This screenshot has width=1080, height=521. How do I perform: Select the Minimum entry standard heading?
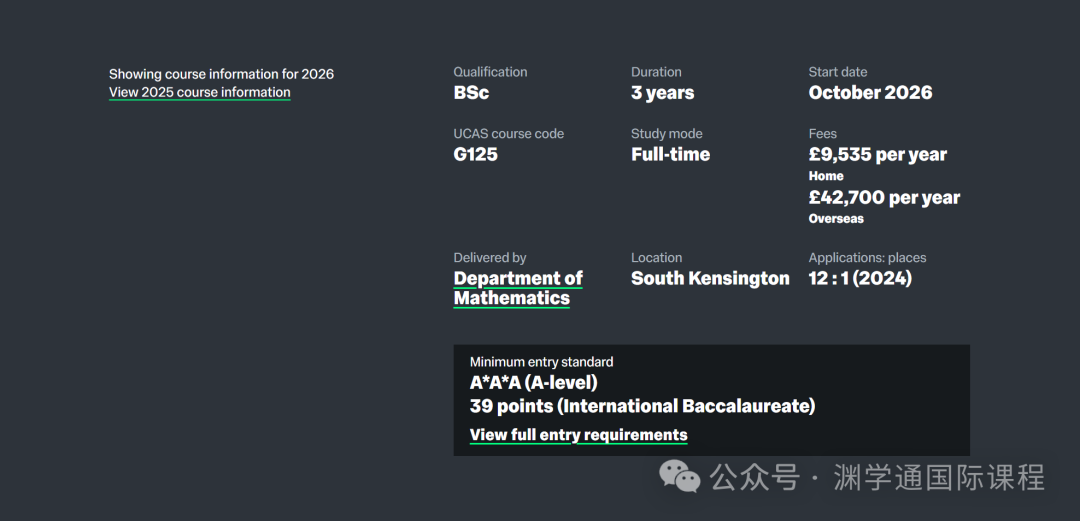[x=541, y=362]
